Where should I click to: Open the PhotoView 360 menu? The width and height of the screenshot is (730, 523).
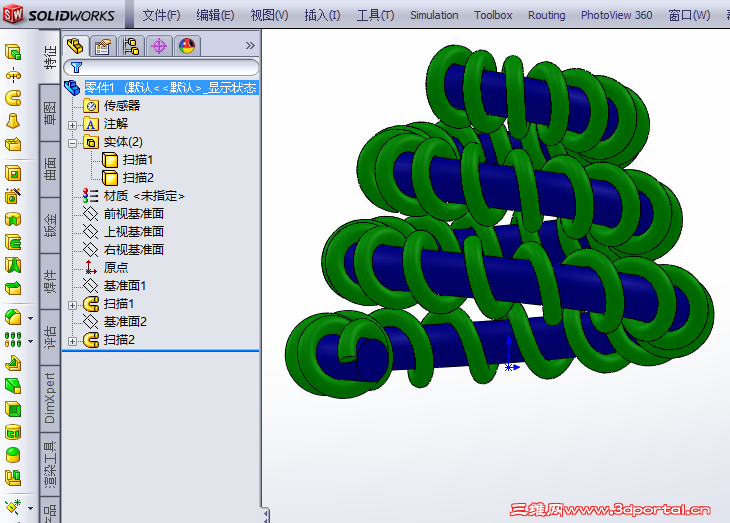[616, 15]
